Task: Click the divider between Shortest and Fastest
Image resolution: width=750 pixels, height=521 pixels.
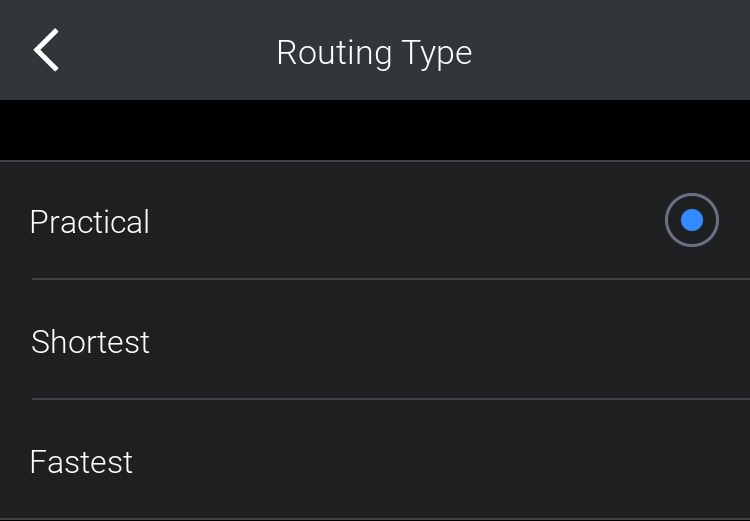Action: click(390, 399)
